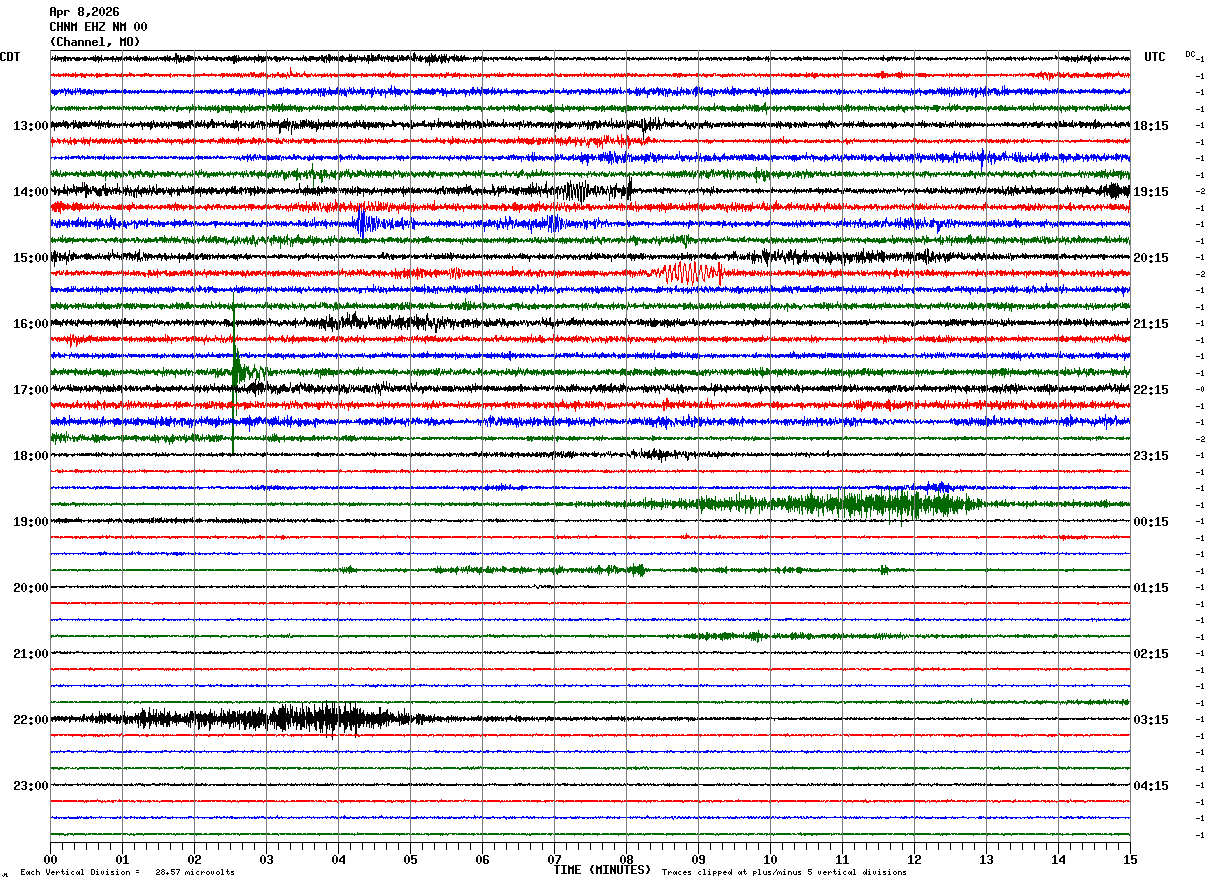Click the Each Vertical Division scale note

[x=127, y=872]
